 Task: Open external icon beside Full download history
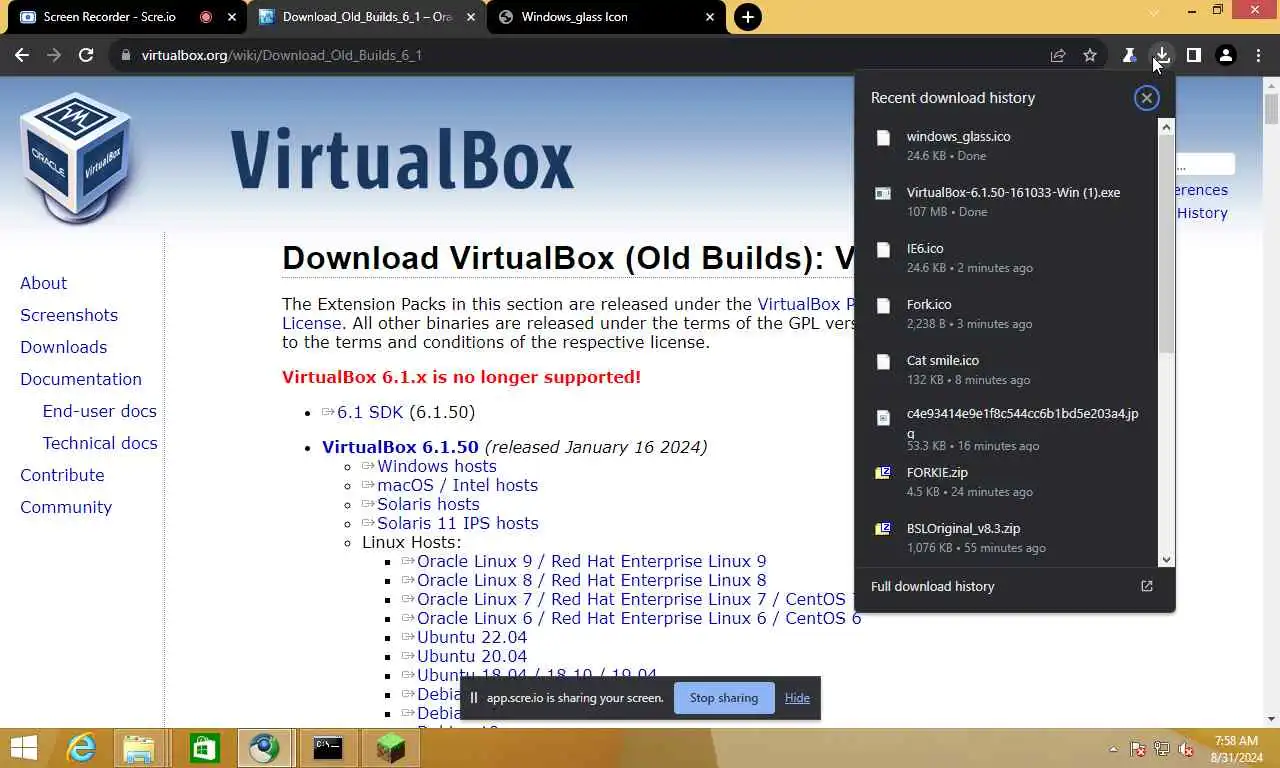click(1147, 586)
